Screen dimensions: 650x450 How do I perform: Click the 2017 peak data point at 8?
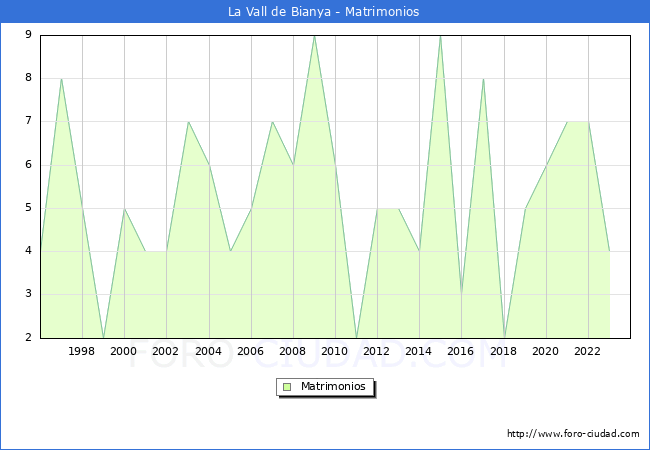483,79
